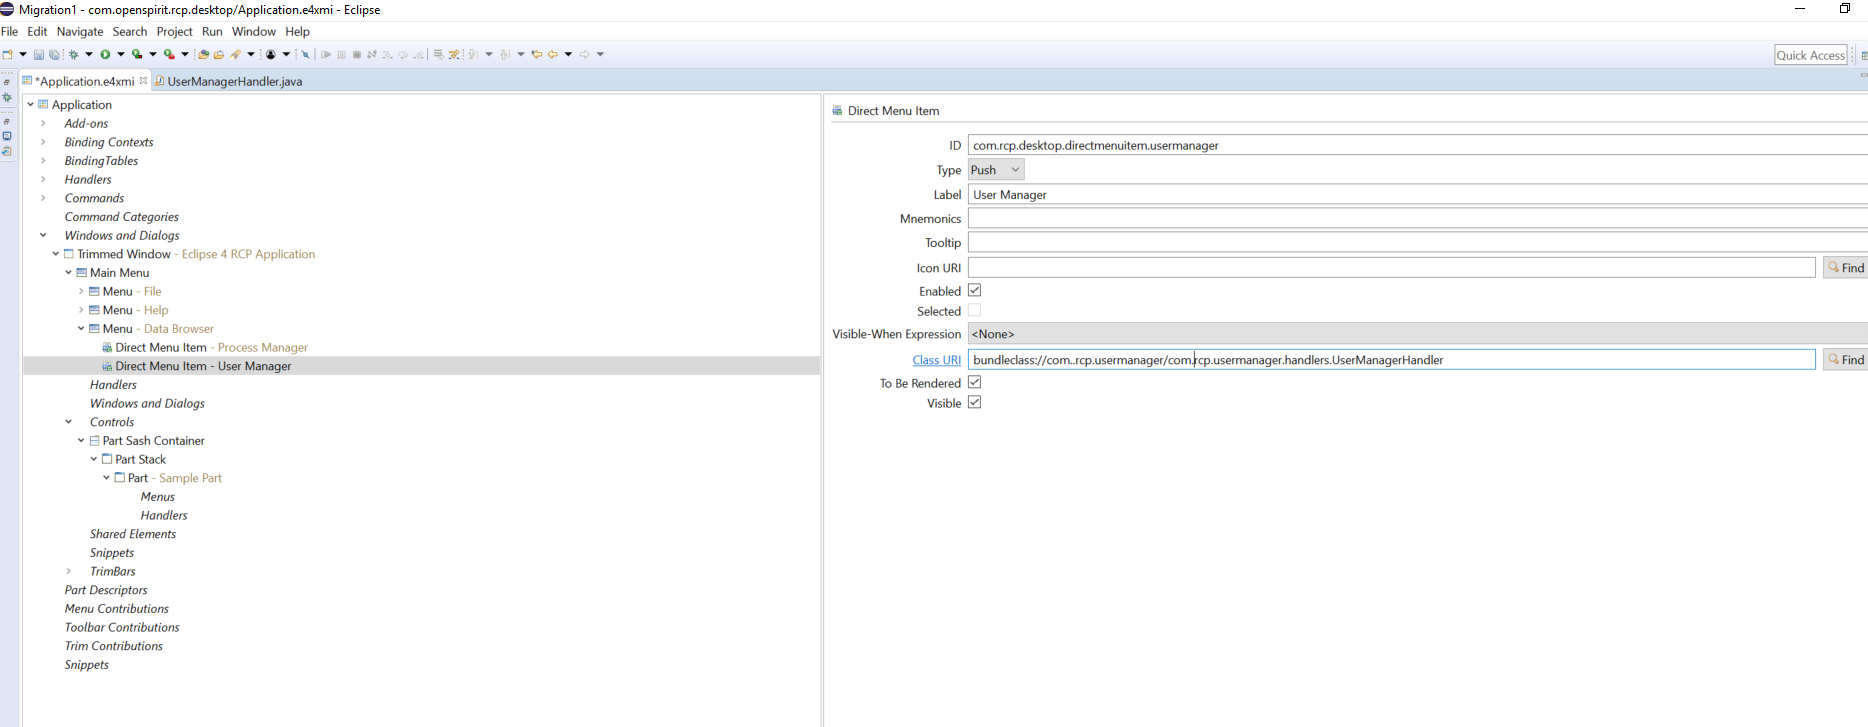
Task: Click the Mnemonics input field
Action: click(x=1417, y=218)
